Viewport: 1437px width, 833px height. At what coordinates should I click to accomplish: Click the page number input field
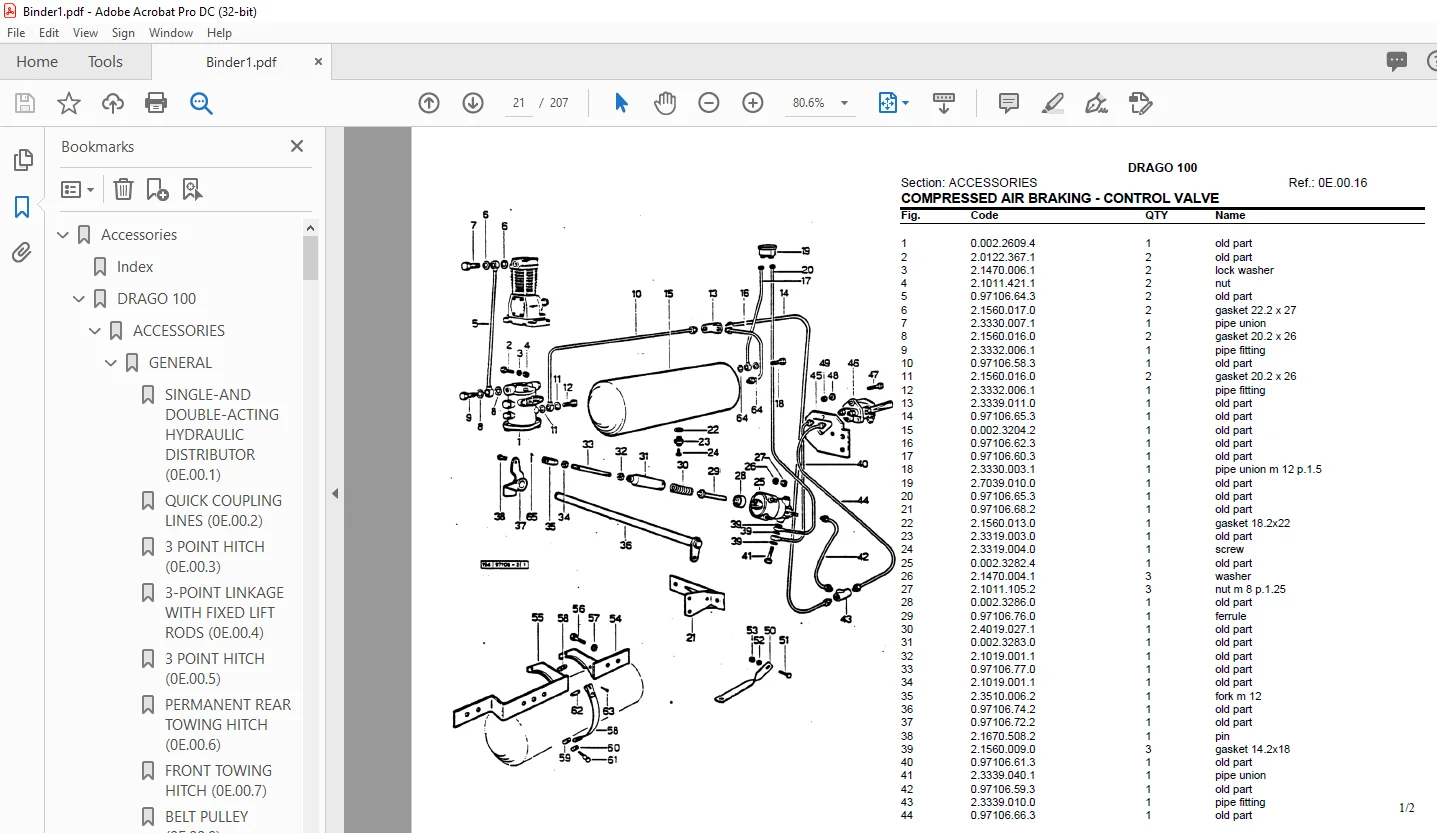519,103
